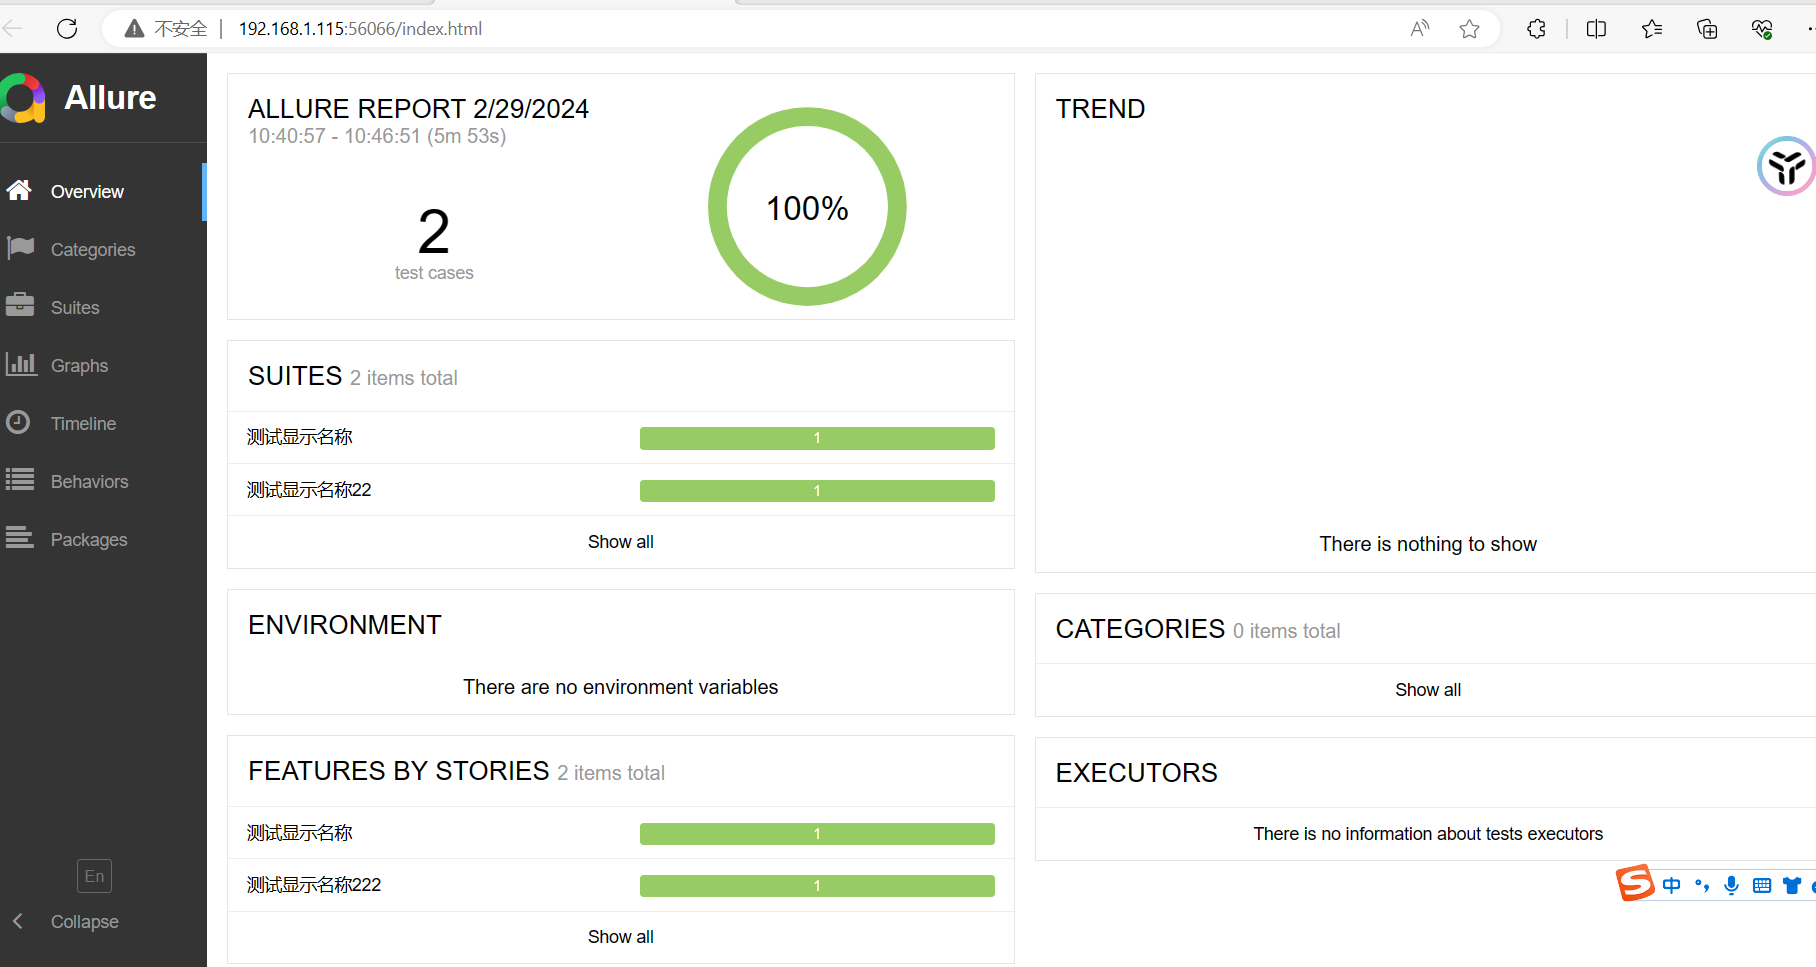Click the TREND widget heading
This screenshot has width=1816, height=967.
click(1100, 109)
